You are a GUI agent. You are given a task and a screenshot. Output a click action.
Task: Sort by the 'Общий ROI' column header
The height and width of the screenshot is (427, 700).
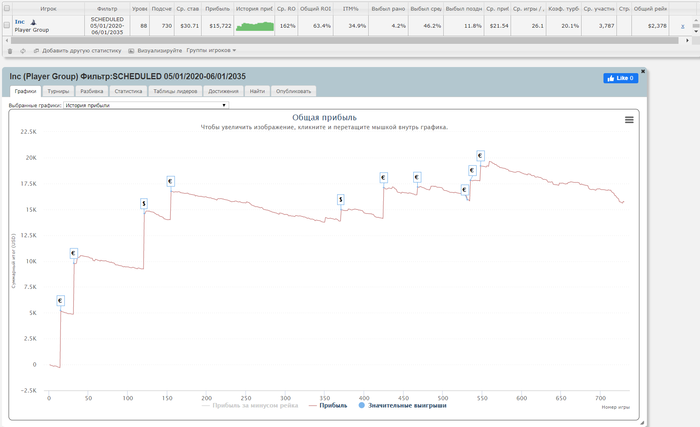pyautogui.click(x=315, y=8)
